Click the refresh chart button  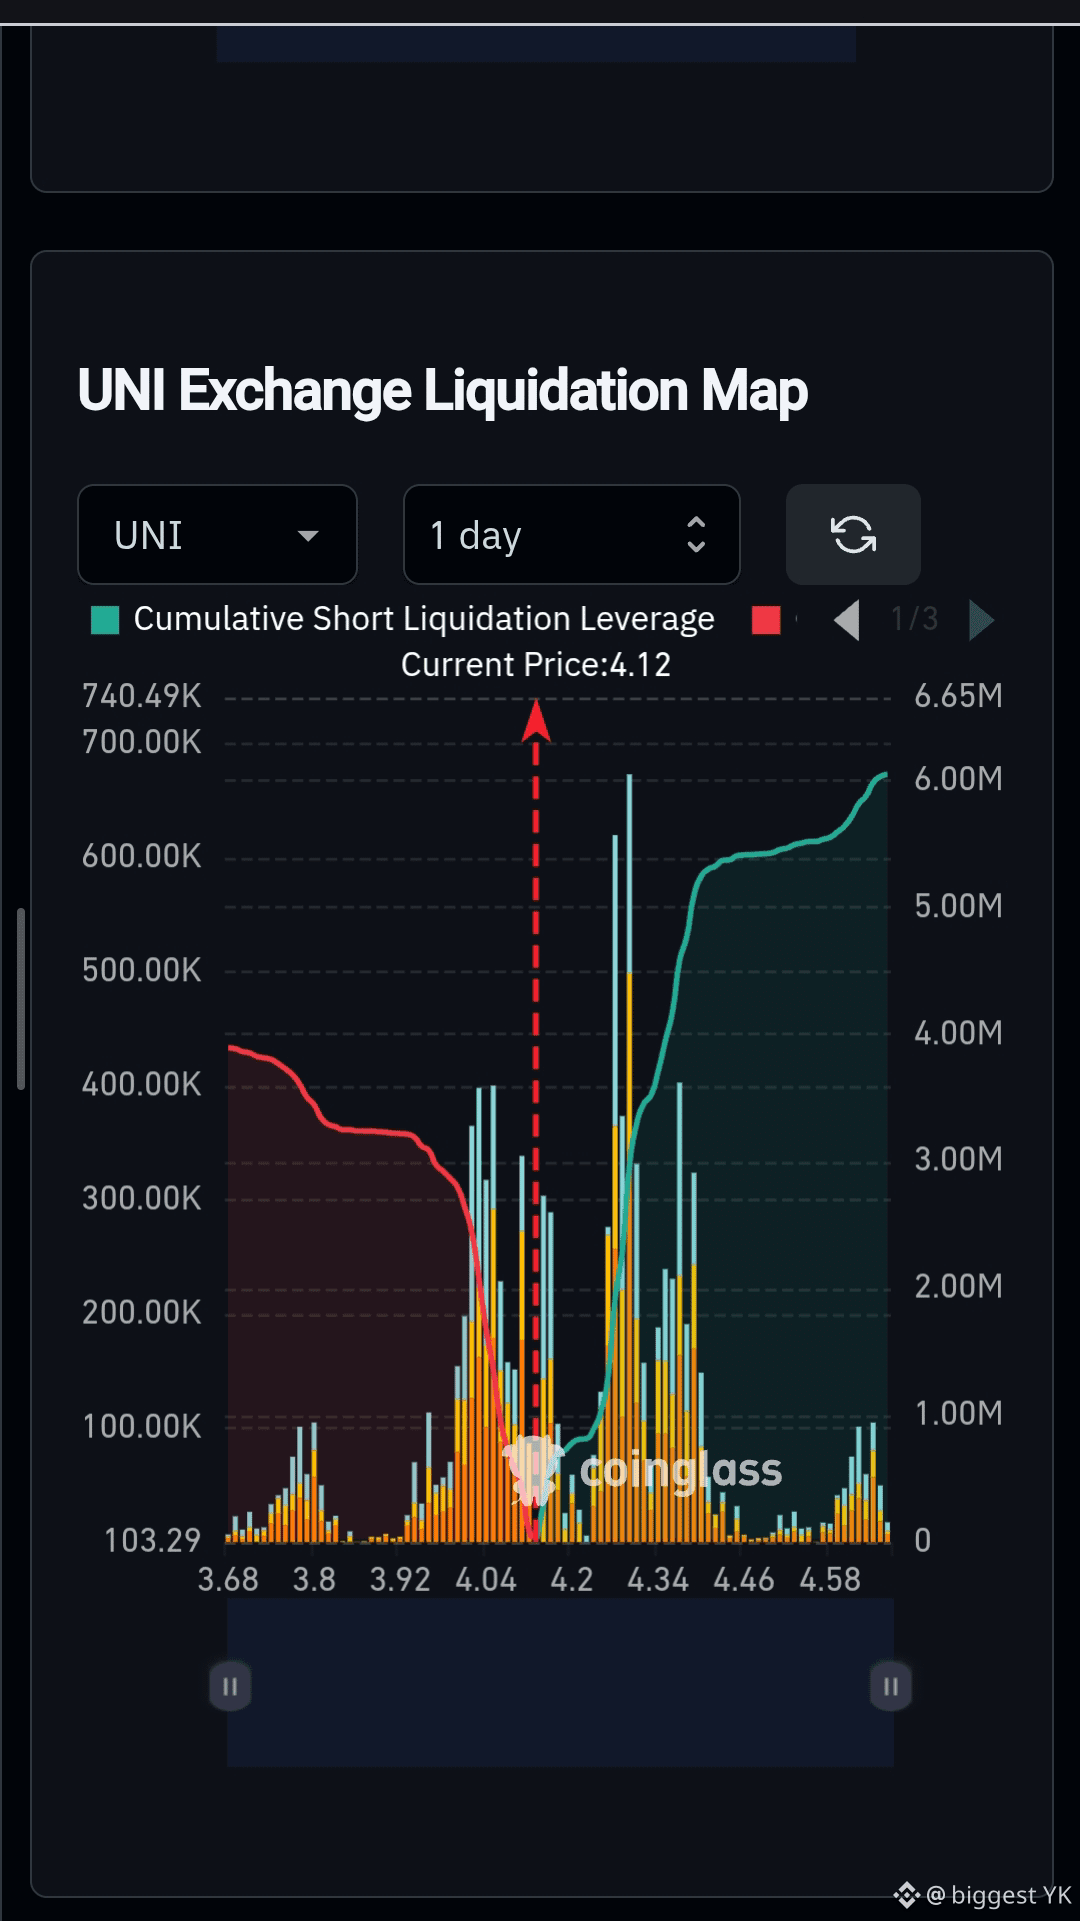click(x=853, y=535)
